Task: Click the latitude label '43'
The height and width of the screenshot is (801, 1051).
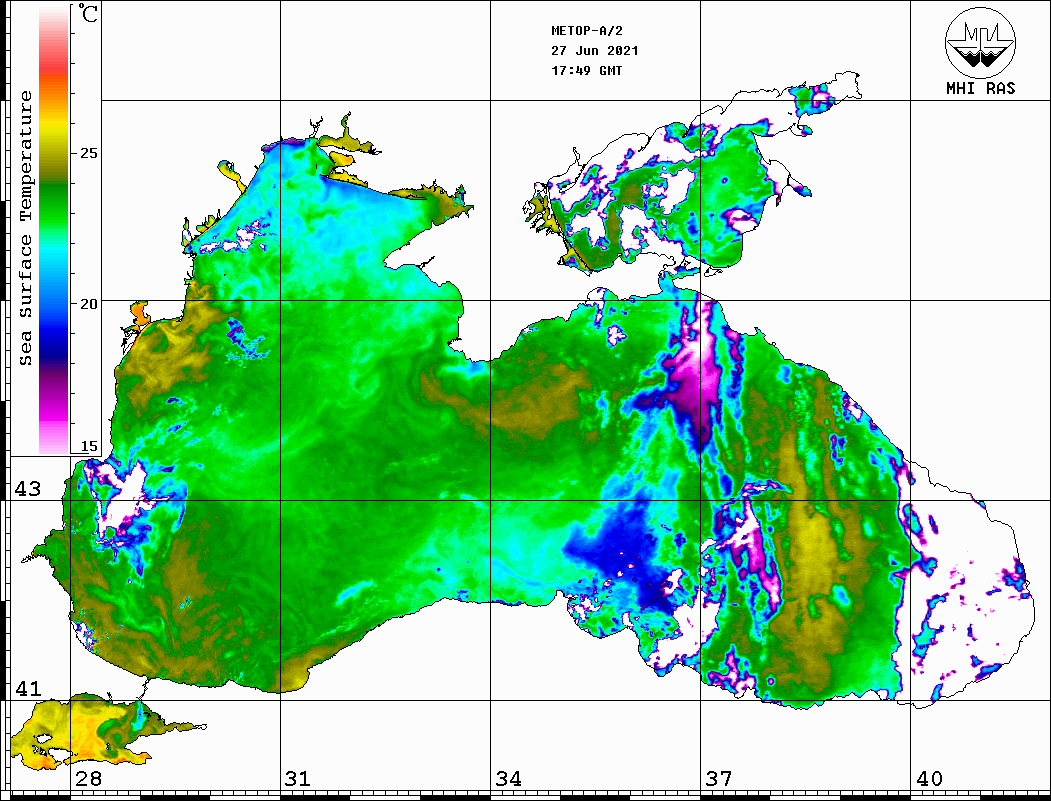Action: coord(27,489)
